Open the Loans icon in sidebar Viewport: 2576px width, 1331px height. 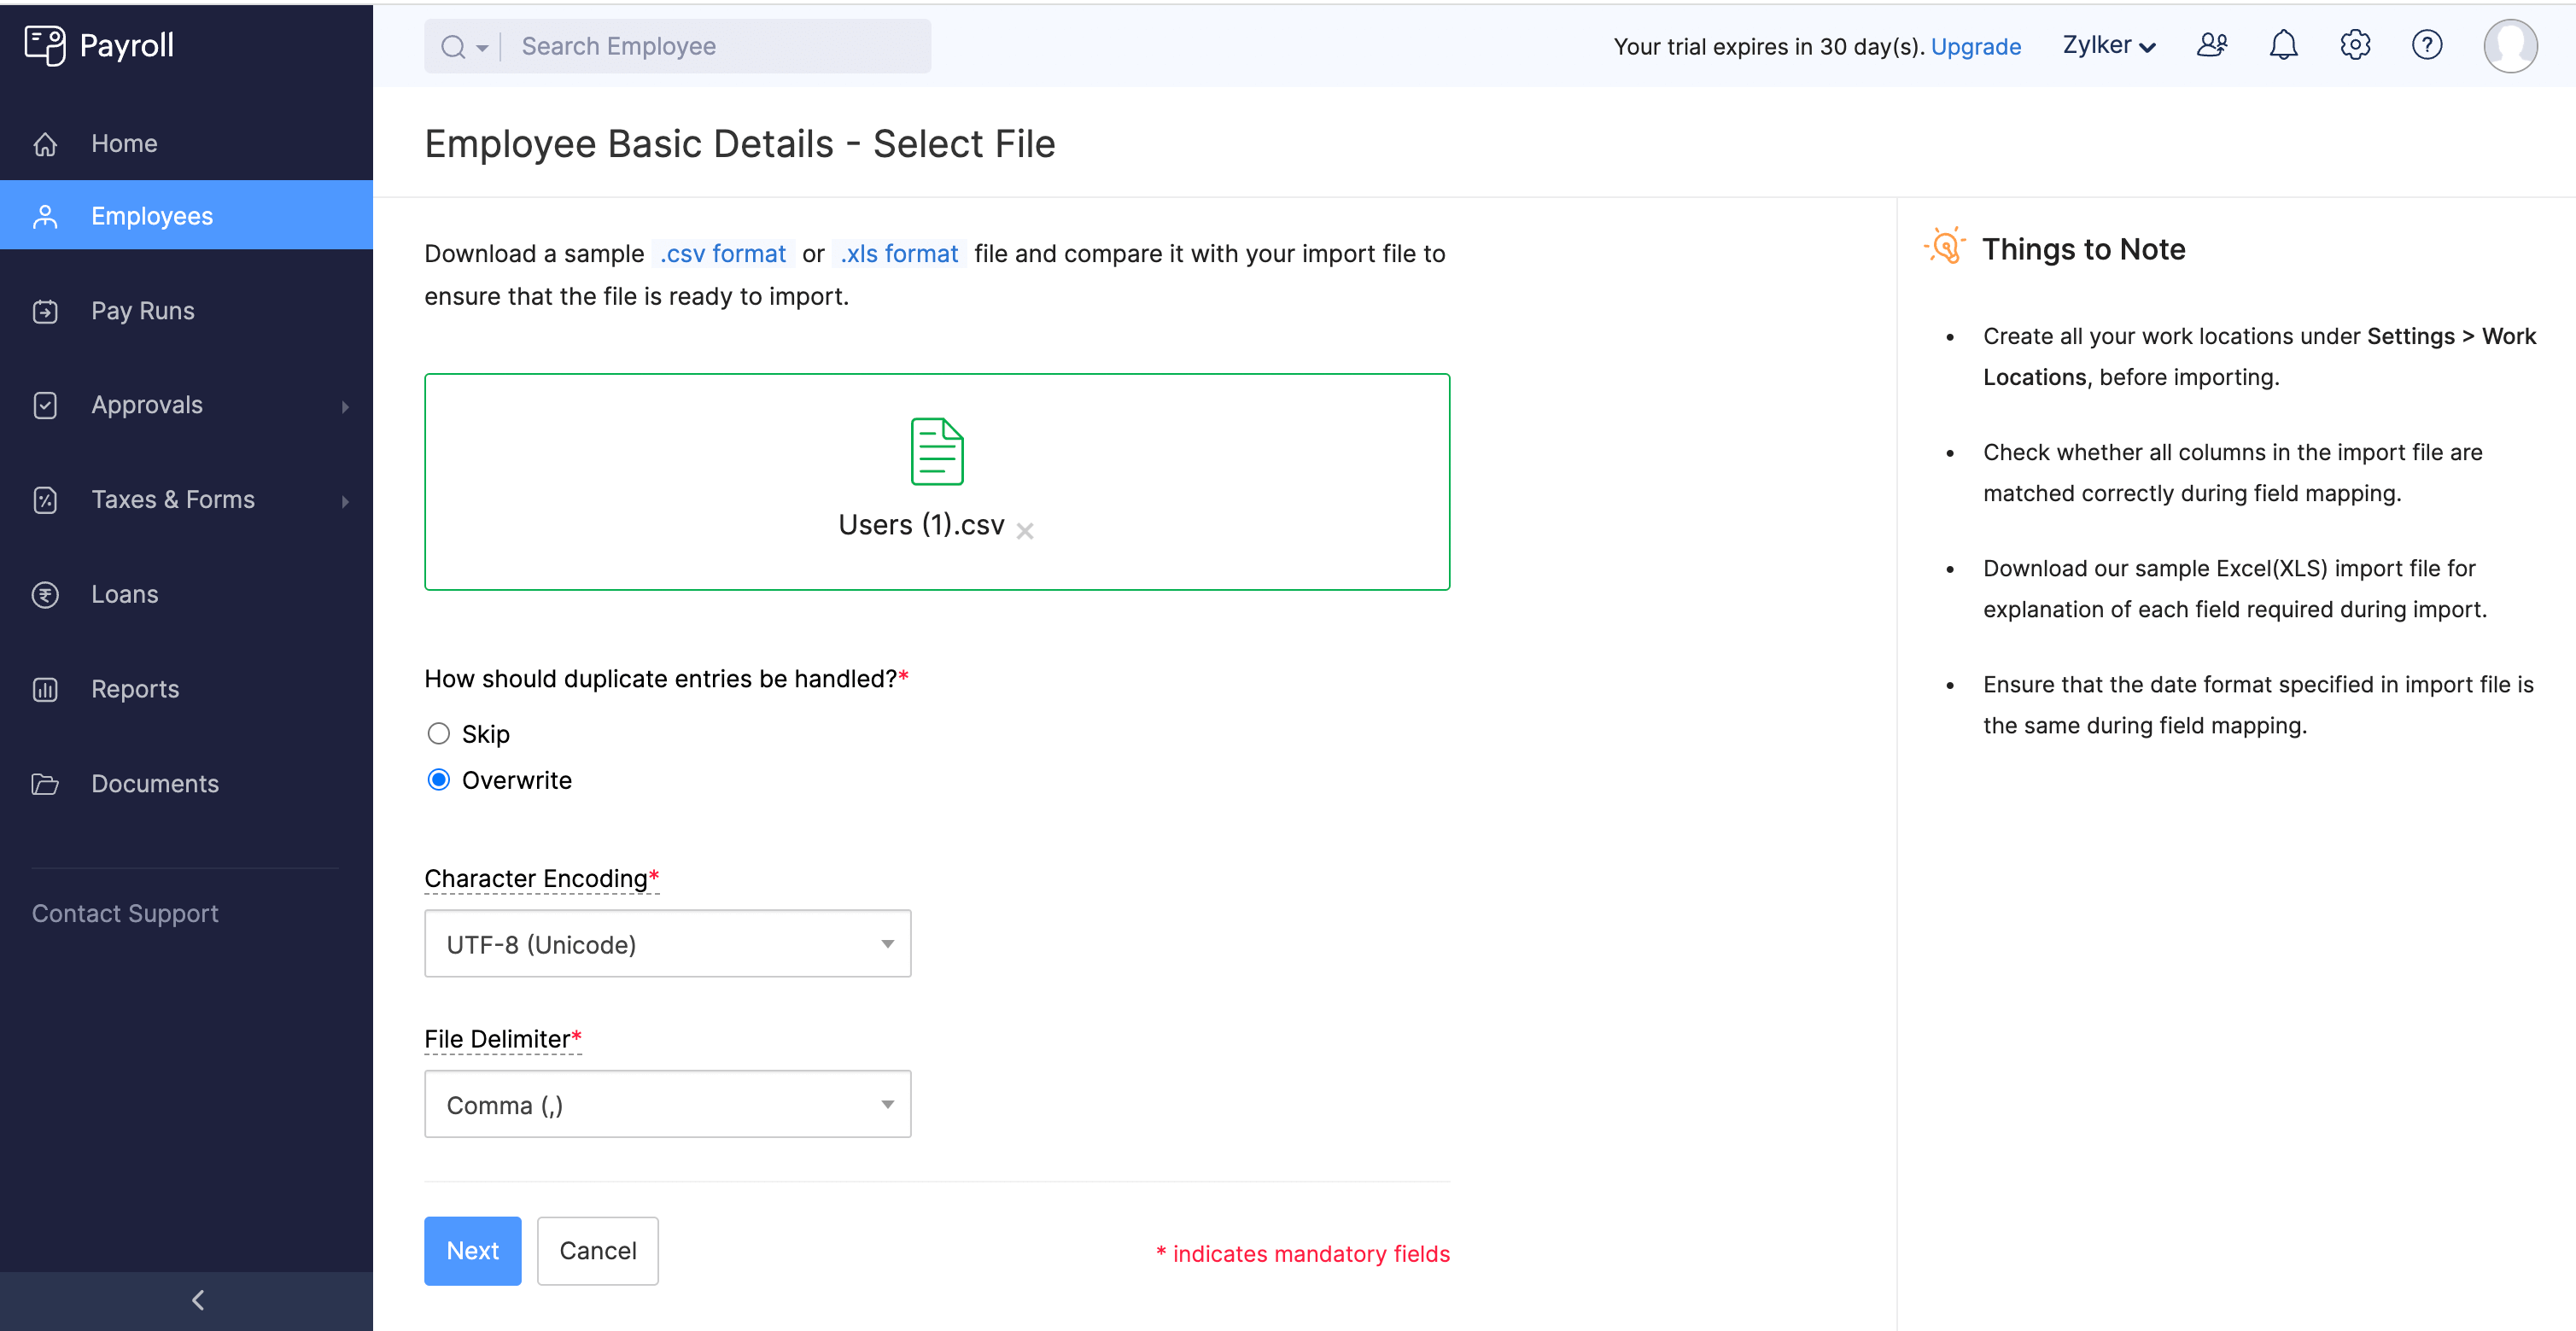coord(46,594)
